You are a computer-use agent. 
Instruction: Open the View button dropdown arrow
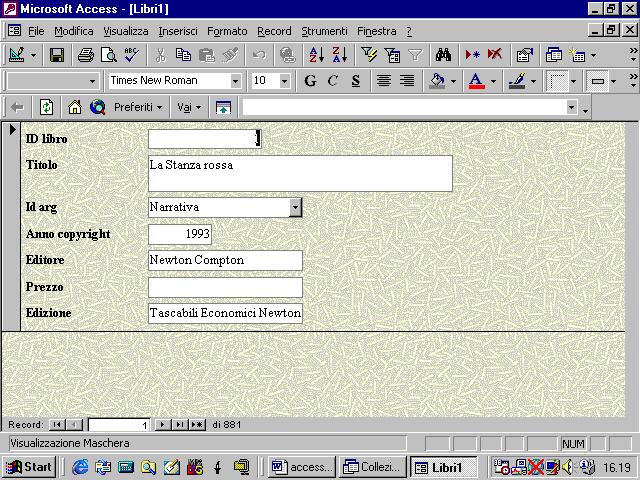click(33, 55)
